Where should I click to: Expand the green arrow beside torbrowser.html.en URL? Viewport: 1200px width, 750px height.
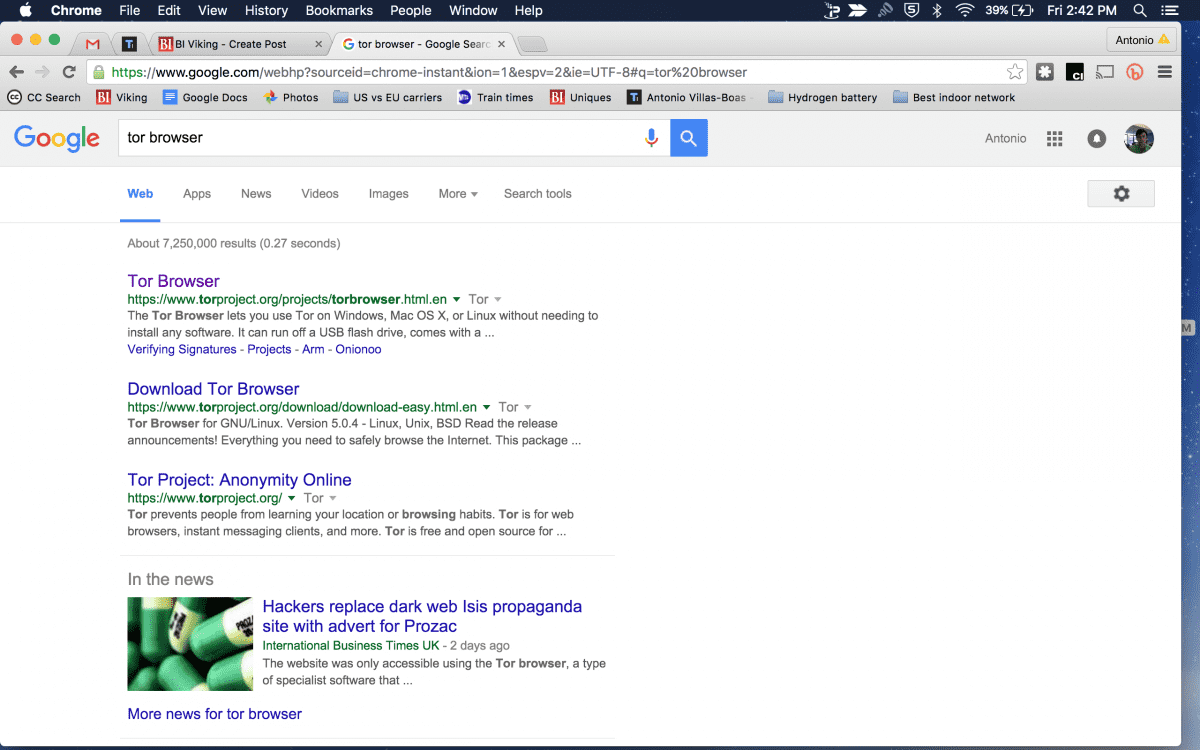pos(457,299)
